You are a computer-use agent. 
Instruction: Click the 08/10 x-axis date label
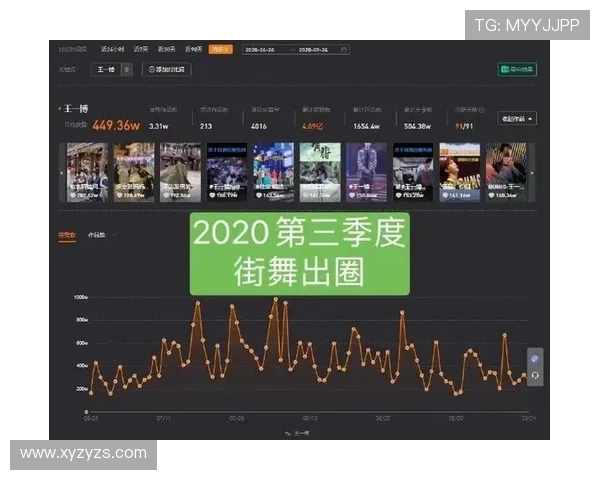tap(310, 419)
